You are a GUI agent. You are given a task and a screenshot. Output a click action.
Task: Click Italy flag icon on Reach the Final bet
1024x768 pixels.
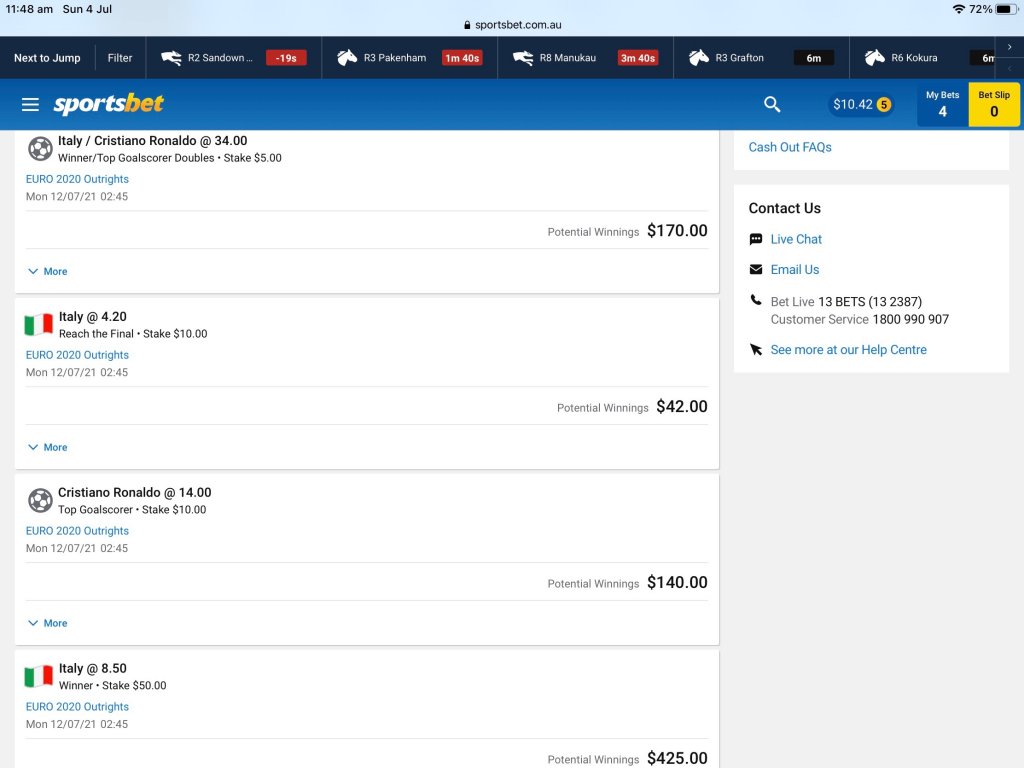(39, 324)
